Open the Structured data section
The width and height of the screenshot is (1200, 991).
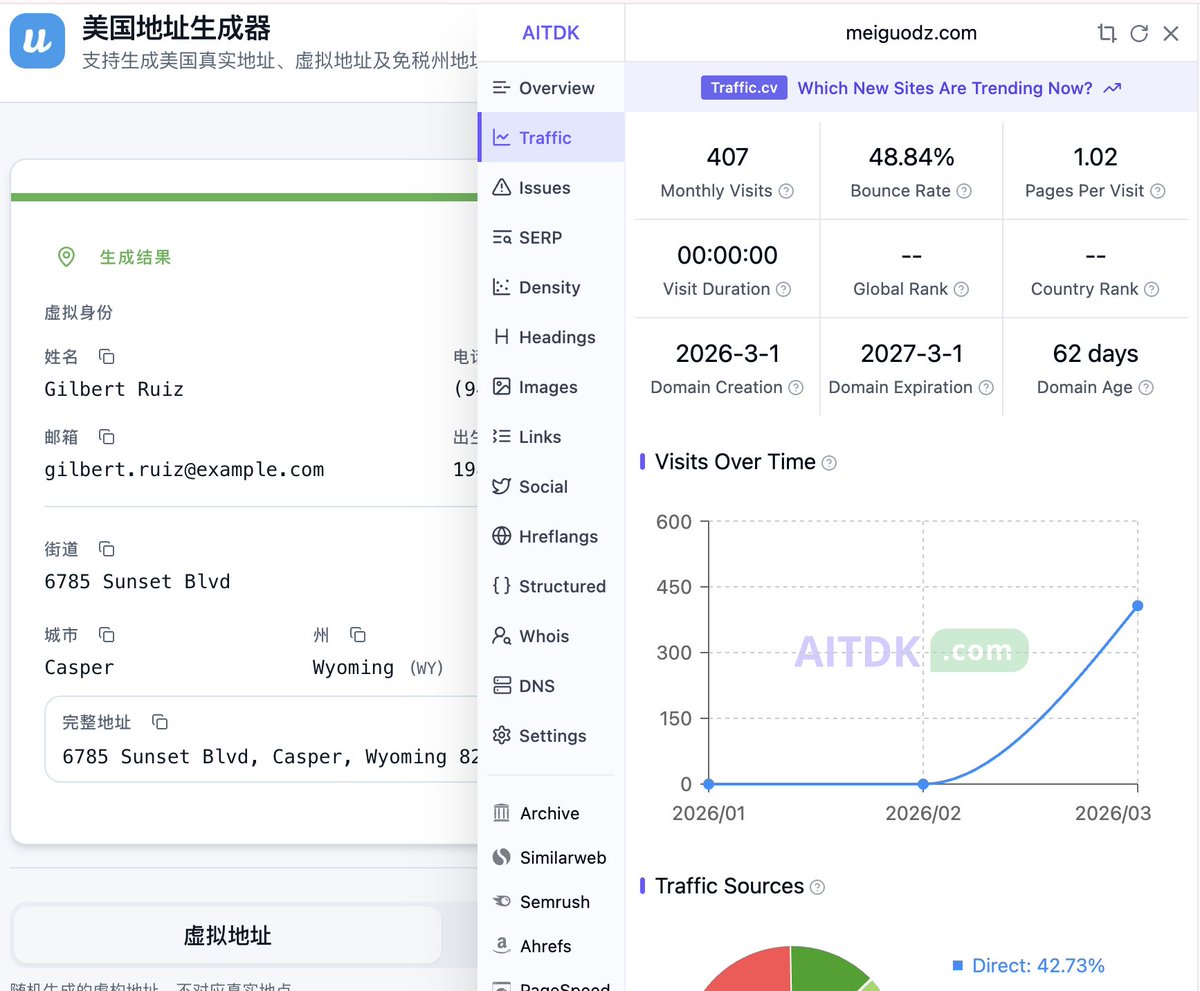point(551,587)
